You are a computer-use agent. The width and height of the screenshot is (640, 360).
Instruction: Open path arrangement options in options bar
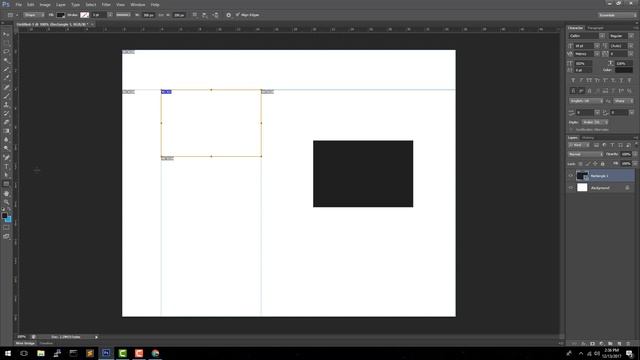(216, 15)
